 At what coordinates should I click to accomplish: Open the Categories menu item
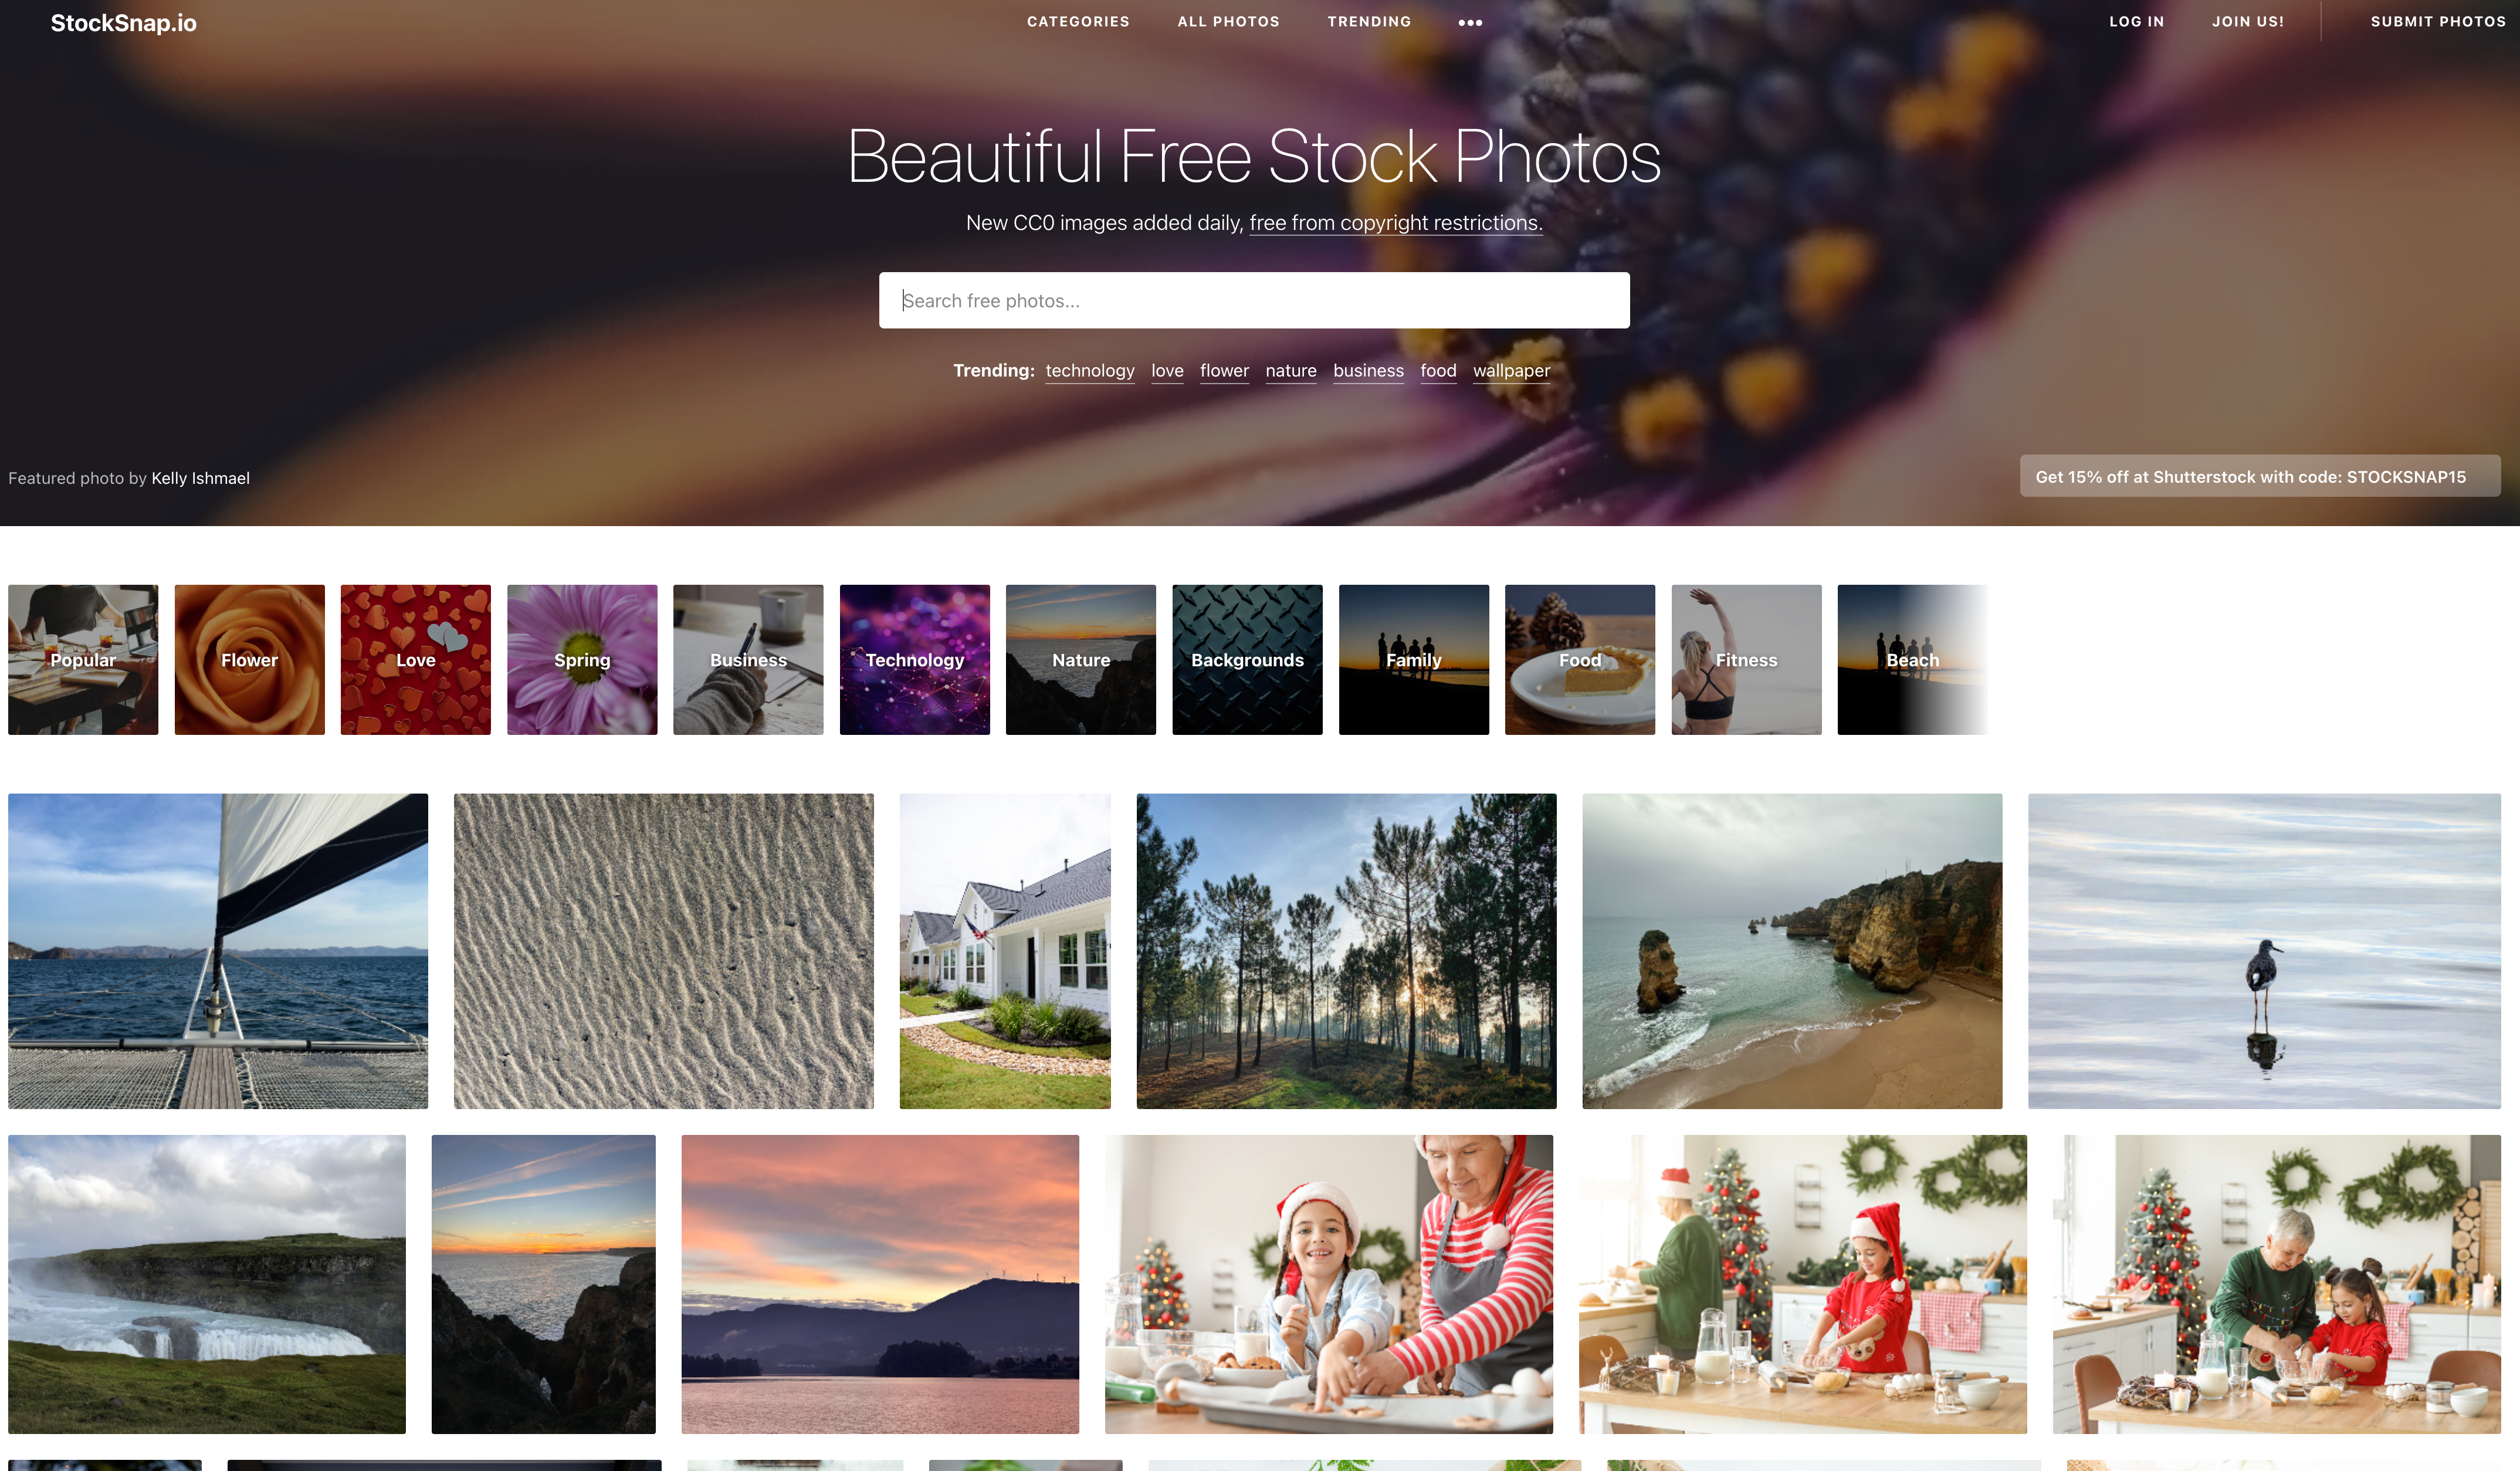point(1078,21)
